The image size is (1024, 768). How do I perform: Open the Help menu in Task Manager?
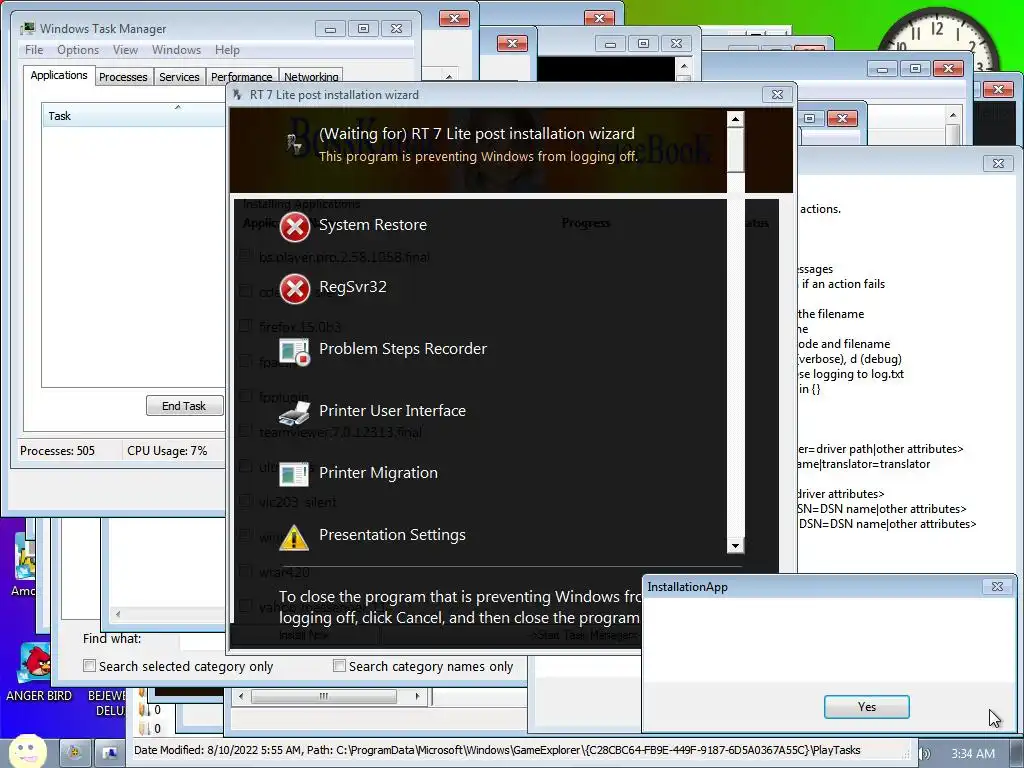tap(227, 50)
